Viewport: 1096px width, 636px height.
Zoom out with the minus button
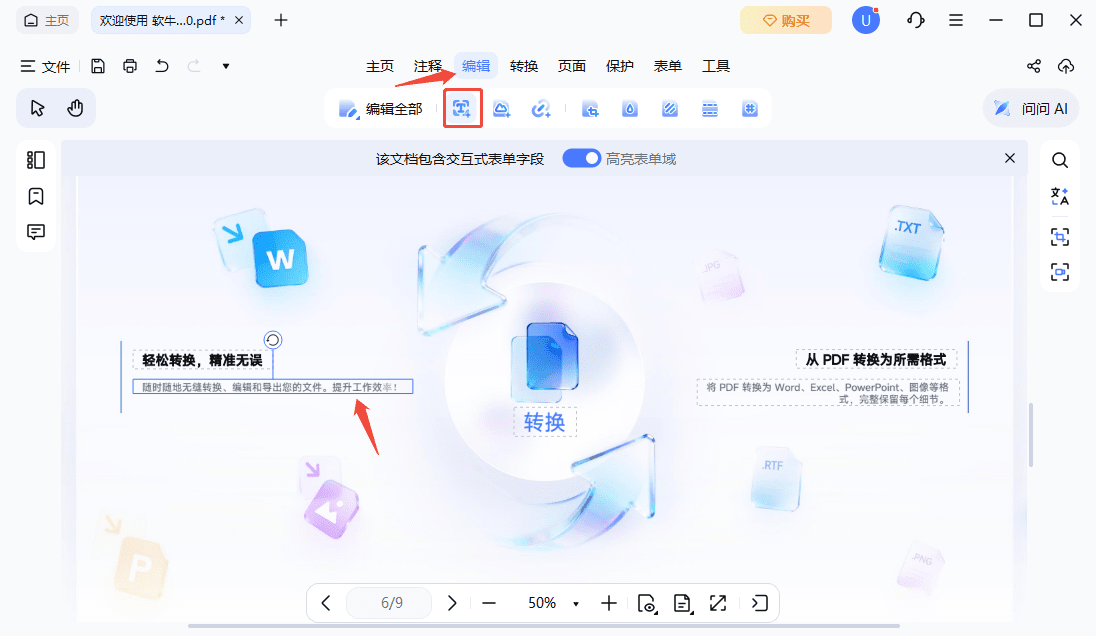pos(489,603)
